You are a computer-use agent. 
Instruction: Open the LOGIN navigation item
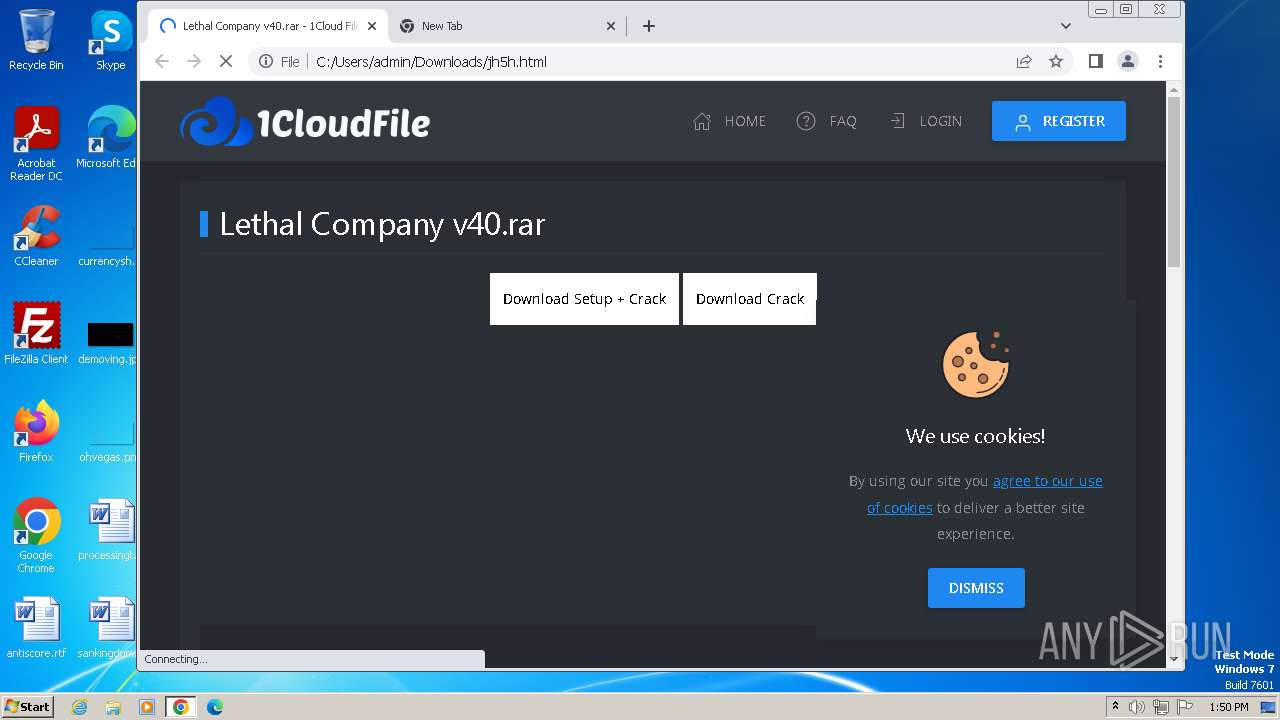click(x=925, y=121)
